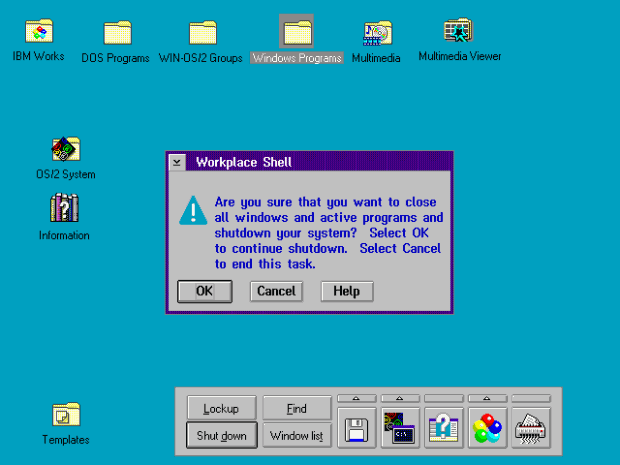Open the Workplace Shell system menu button

[177, 163]
